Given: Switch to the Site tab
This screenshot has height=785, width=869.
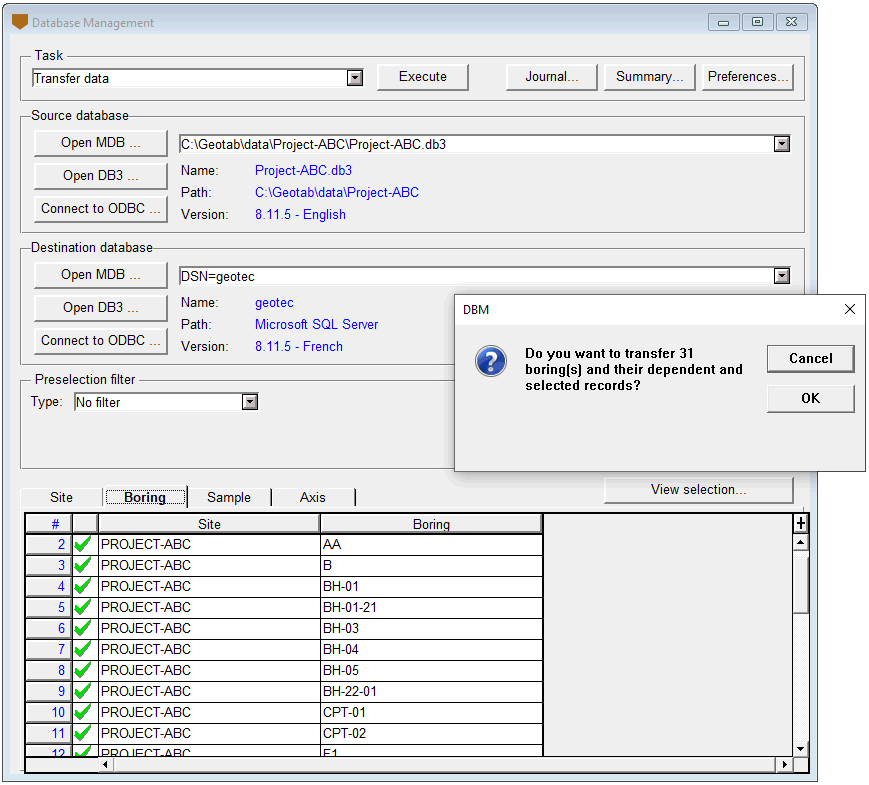Looking at the screenshot, I should (x=62, y=497).
